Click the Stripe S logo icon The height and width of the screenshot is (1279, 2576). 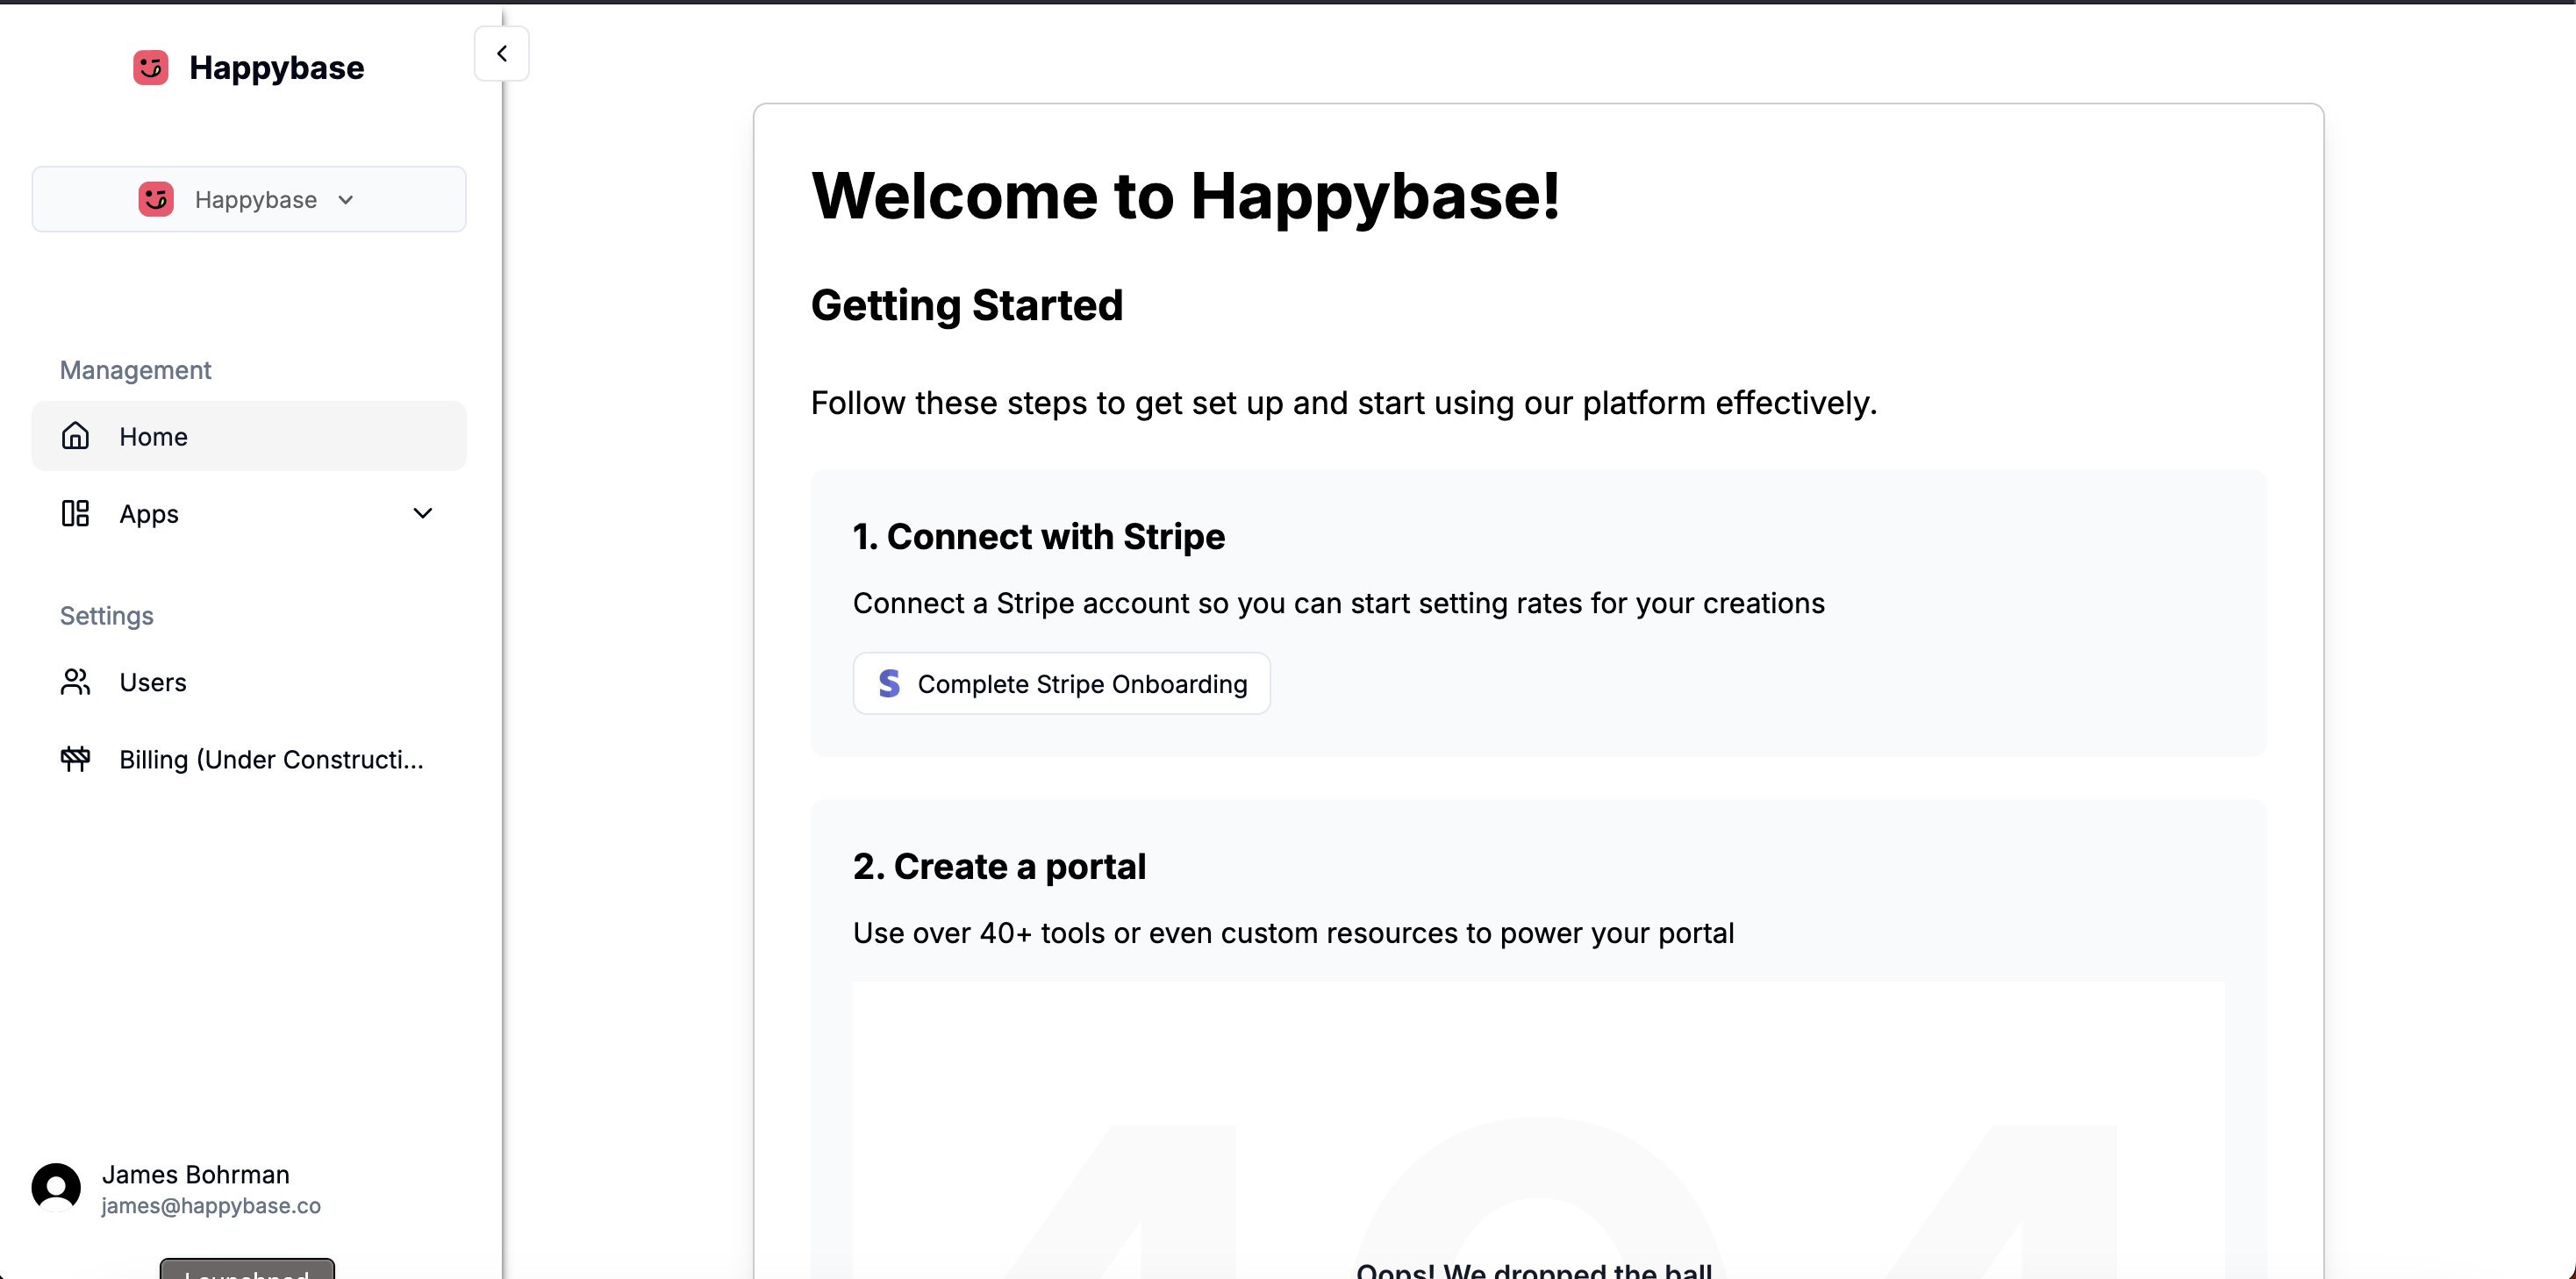(x=889, y=683)
